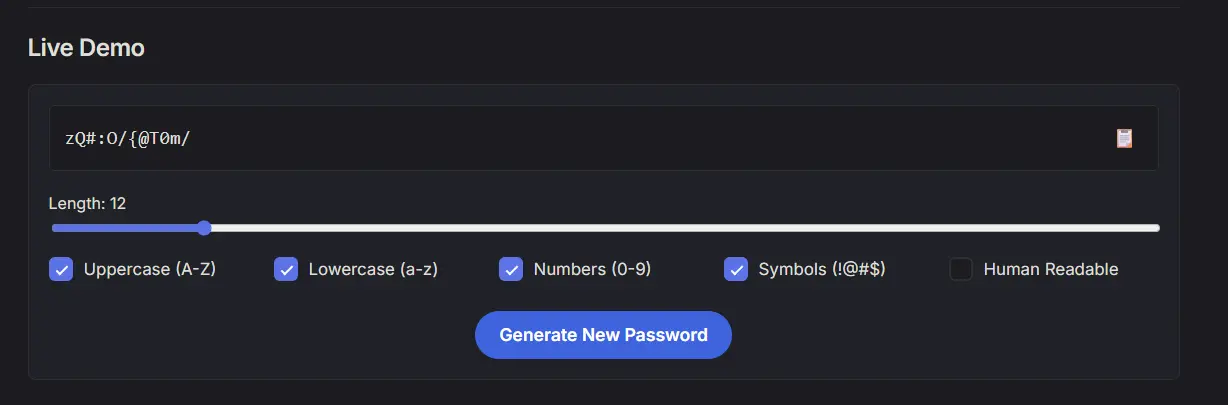Screen dimensions: 1228x405
Task: Disable the Lowercase (a-z) checkbox
Action: pos(286,269)
